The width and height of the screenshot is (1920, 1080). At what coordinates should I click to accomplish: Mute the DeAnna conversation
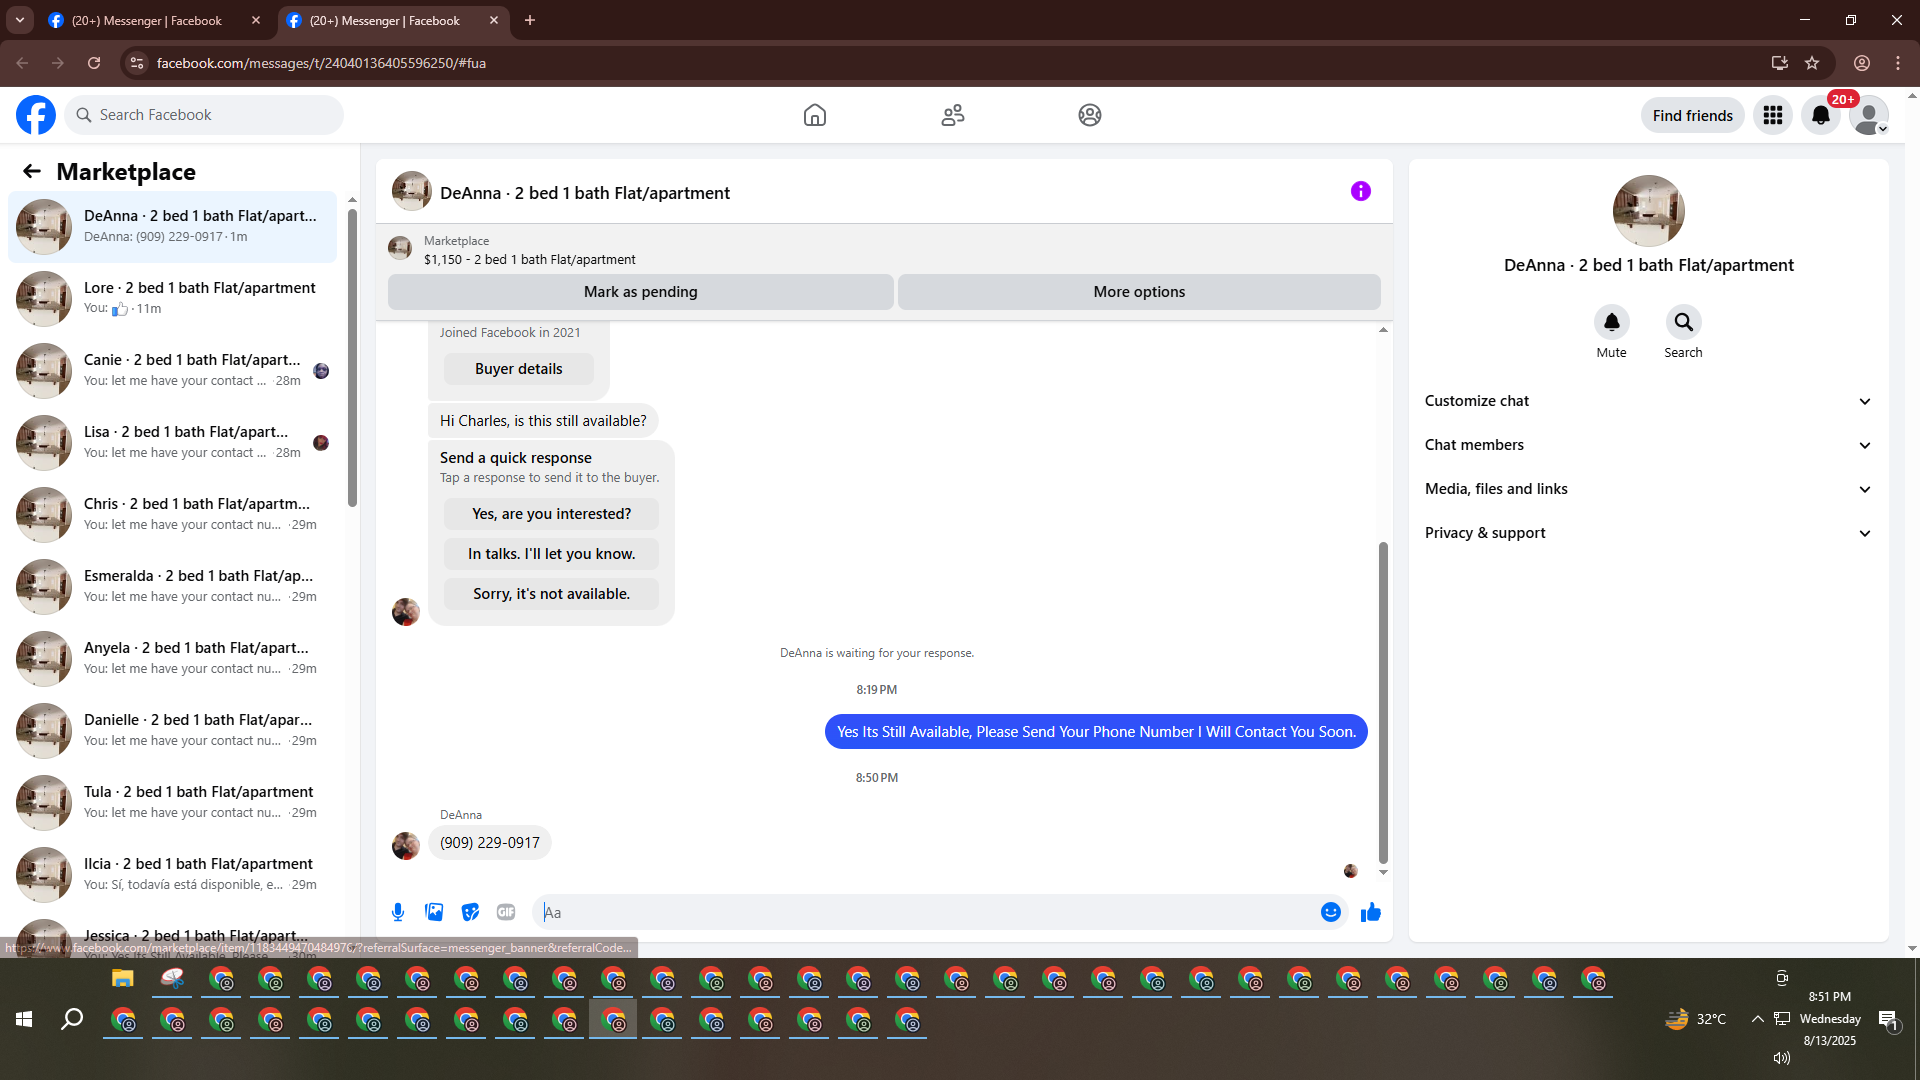(1611, 323)
